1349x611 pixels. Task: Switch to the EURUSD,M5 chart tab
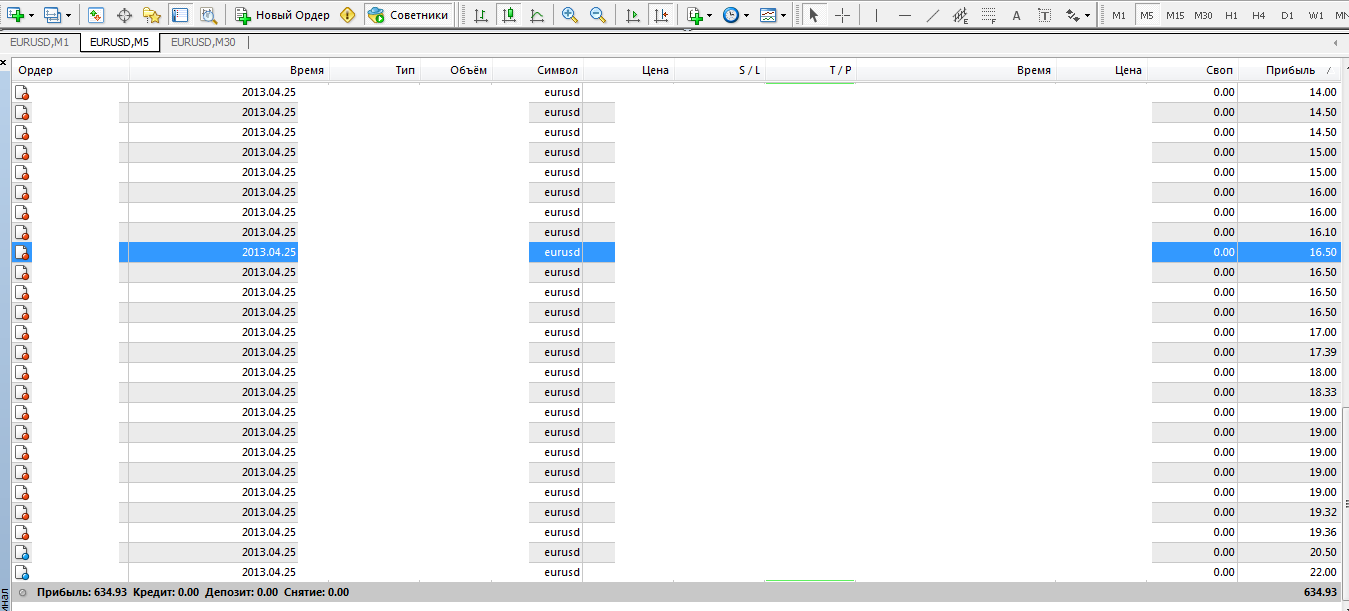(x=119, y=42)
